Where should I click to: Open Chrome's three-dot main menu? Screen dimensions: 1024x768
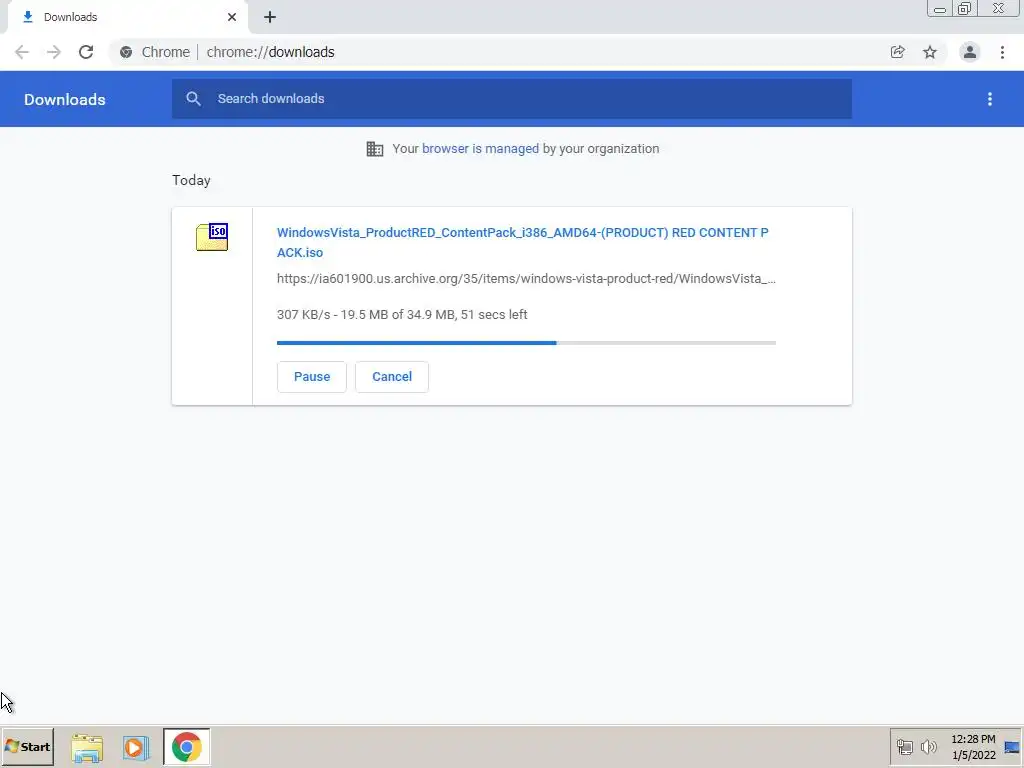click(x=1002, y=52)
